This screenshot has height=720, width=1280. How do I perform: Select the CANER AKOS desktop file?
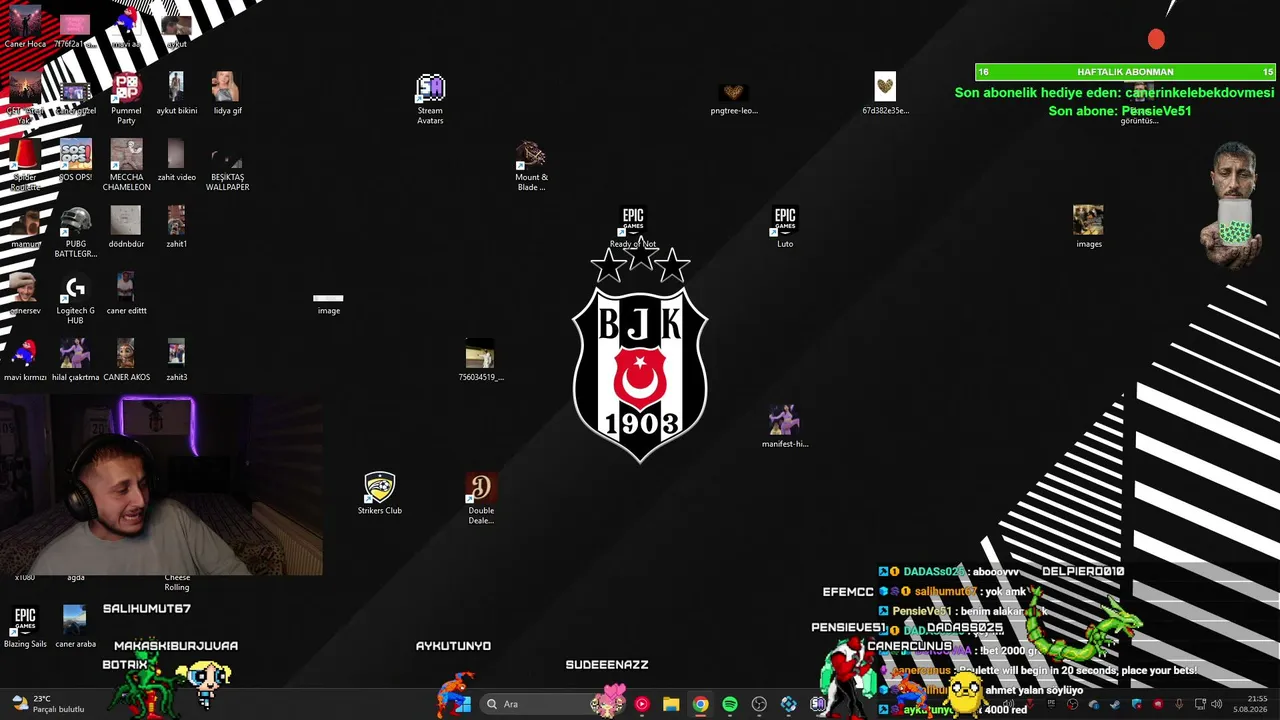tap(126, 361)
